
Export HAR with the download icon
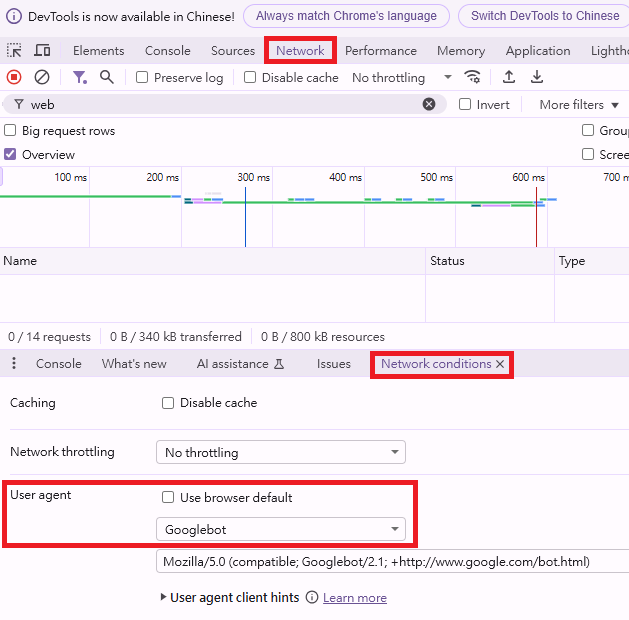pyautogui.click(x=537, y=77)
